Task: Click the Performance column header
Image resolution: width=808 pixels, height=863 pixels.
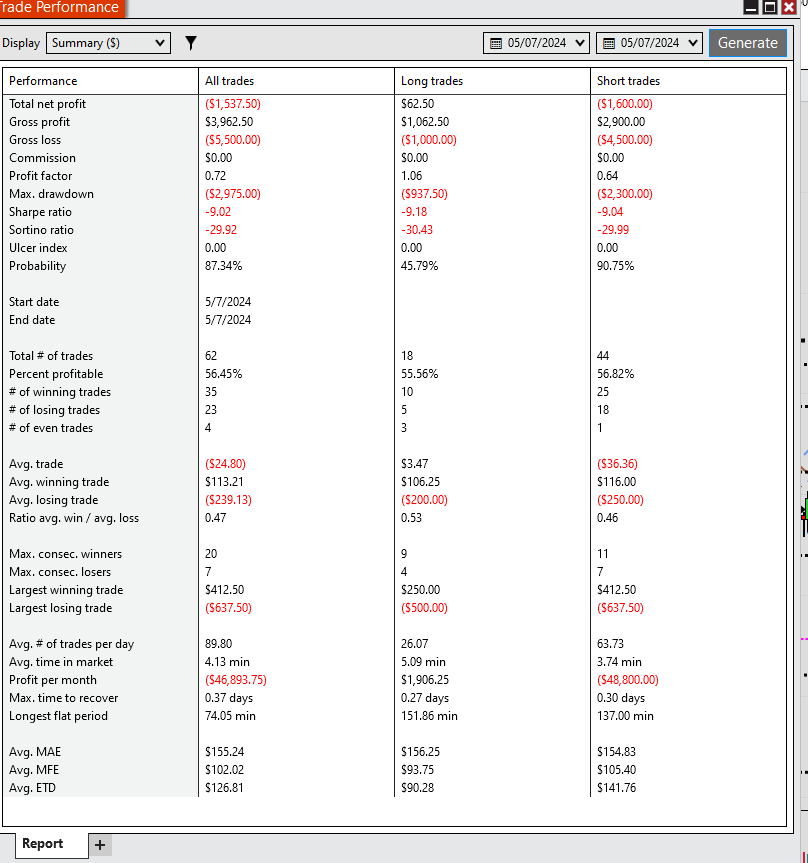Action: click(x=100, y=81)
